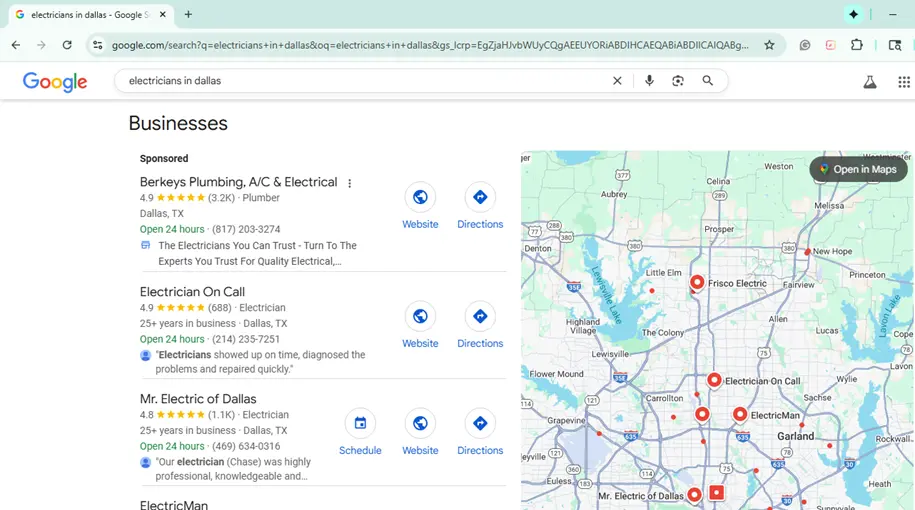
Task: Click Mr. Electric review snippet about Chase
Action: [x=233, y=469]
